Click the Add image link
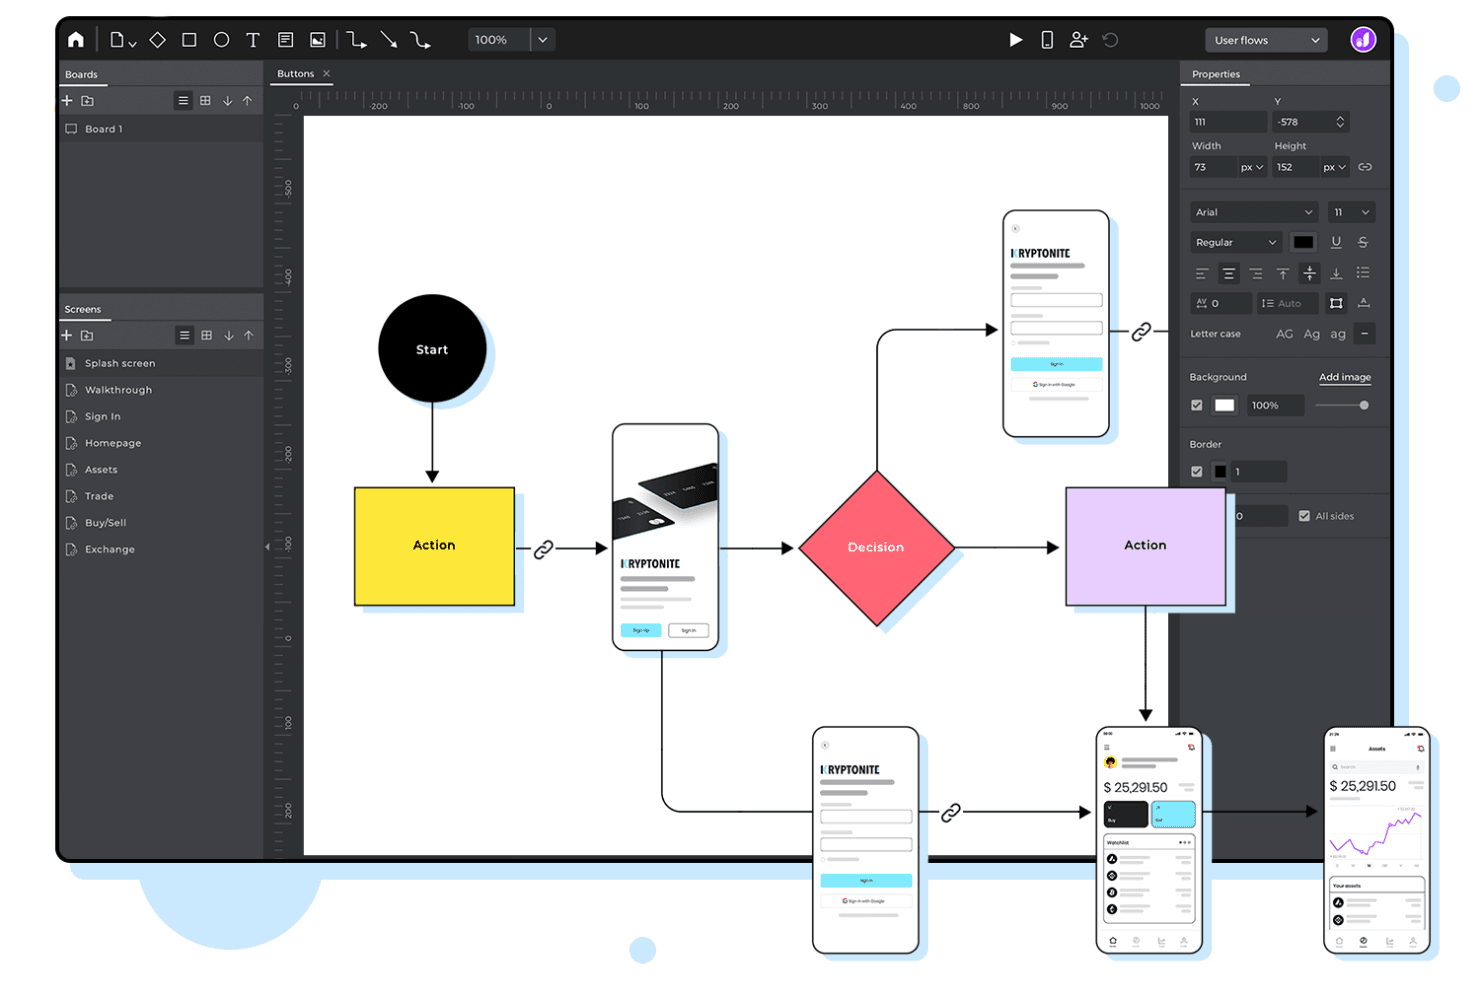Image resolution: width=1480 pixels, height=987 pixels. [1345, 377]
